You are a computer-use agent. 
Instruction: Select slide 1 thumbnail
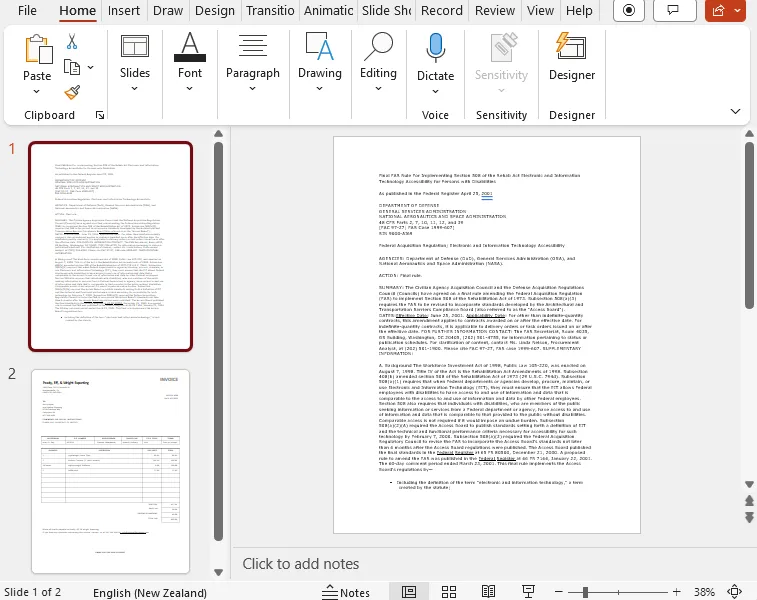pos(111,246)
